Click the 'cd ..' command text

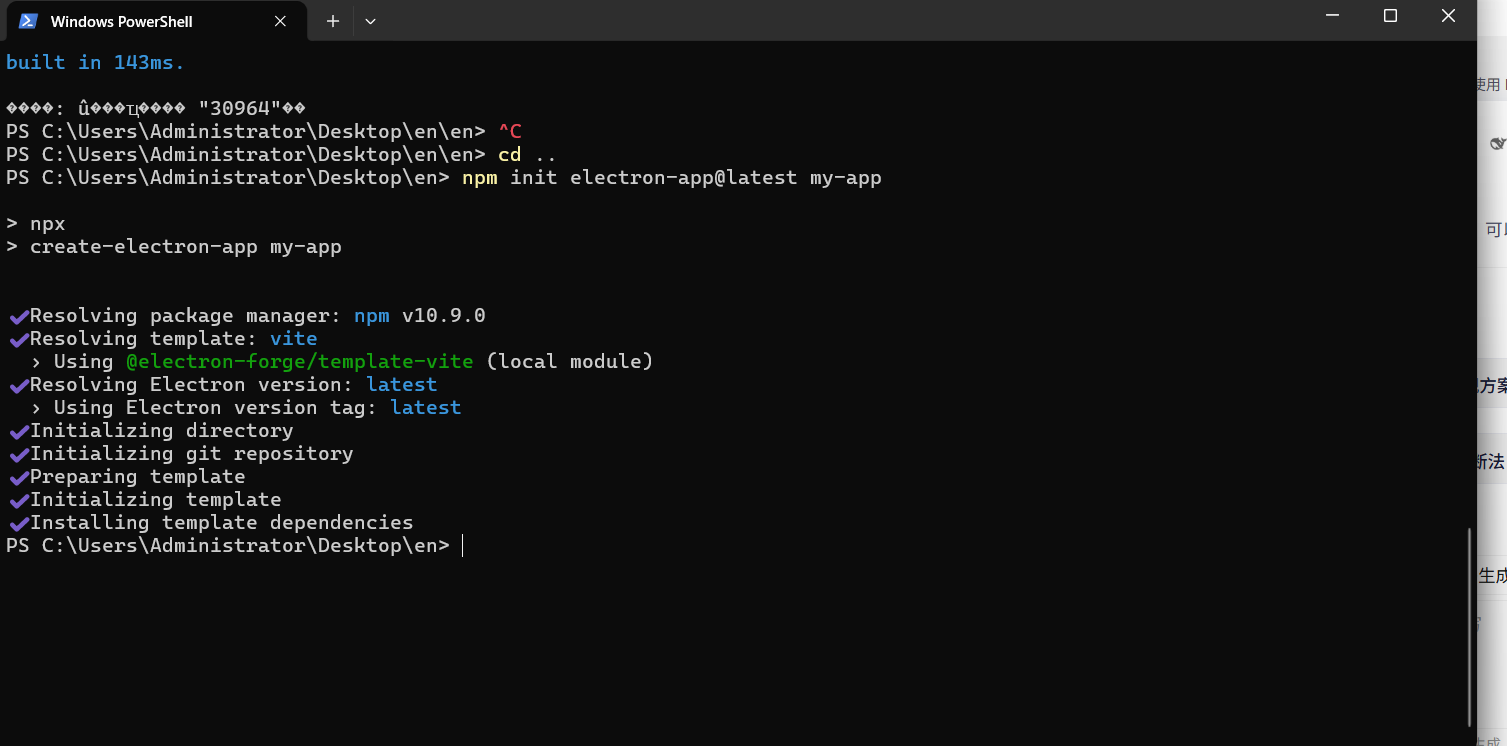point(527,154)
